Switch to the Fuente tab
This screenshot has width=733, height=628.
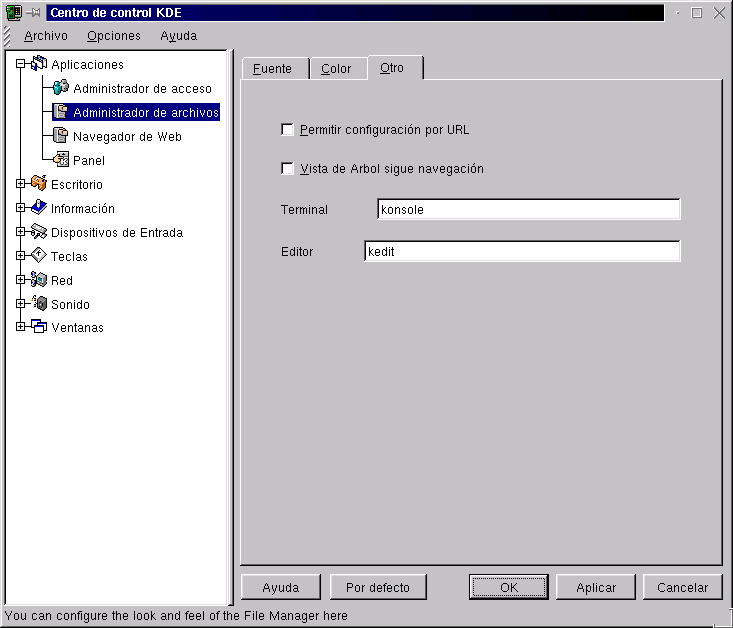click(272, 69)
